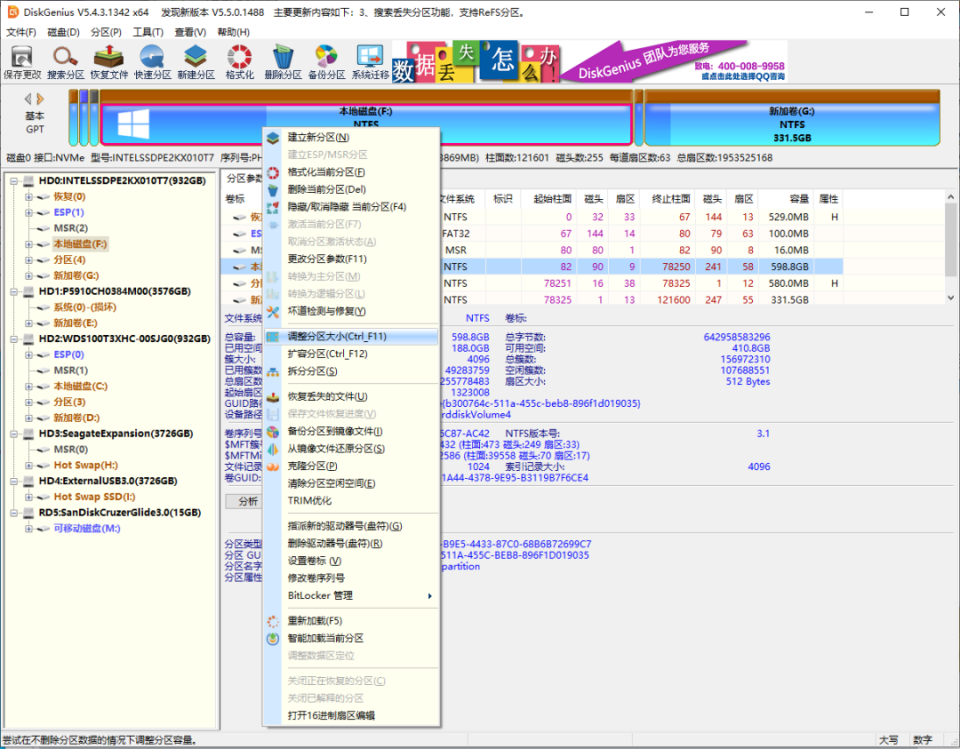Select 新加卷(E:) in the disk tree
This screenshot has height=749, width=960.
[x=76, y=323]
